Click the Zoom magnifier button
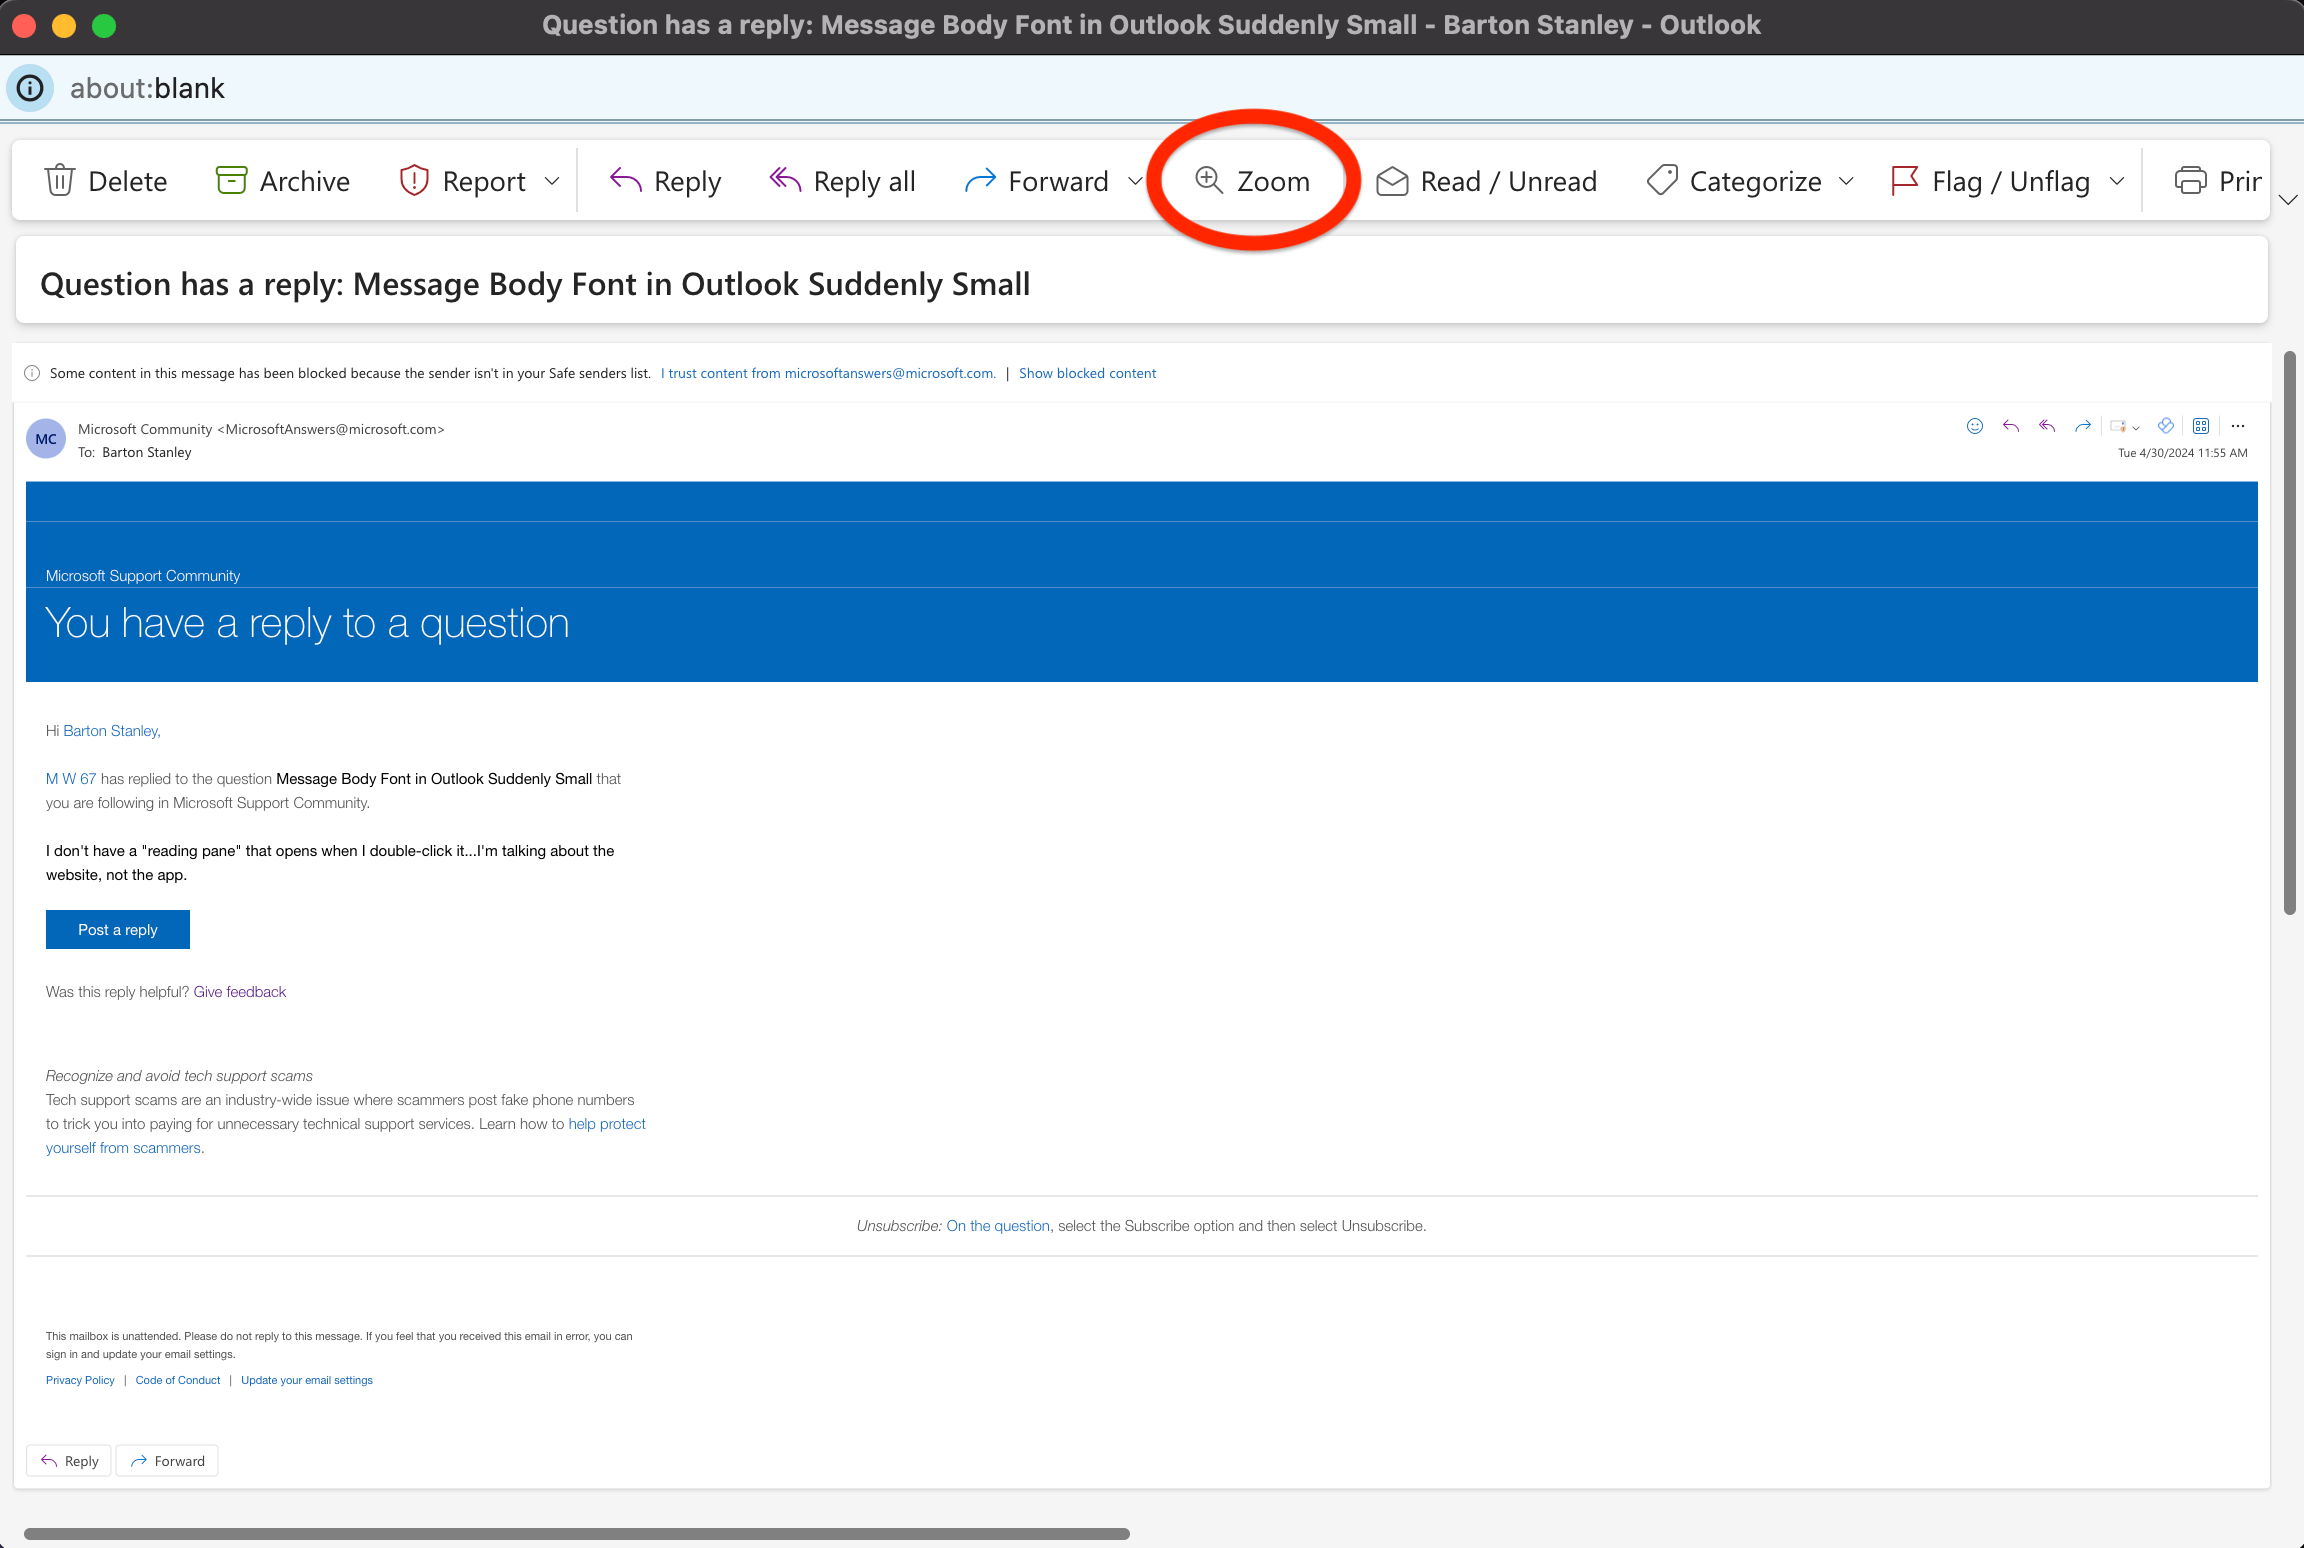The width and height of the screenshot is (2304, 1548). [x=1253, y=181]
